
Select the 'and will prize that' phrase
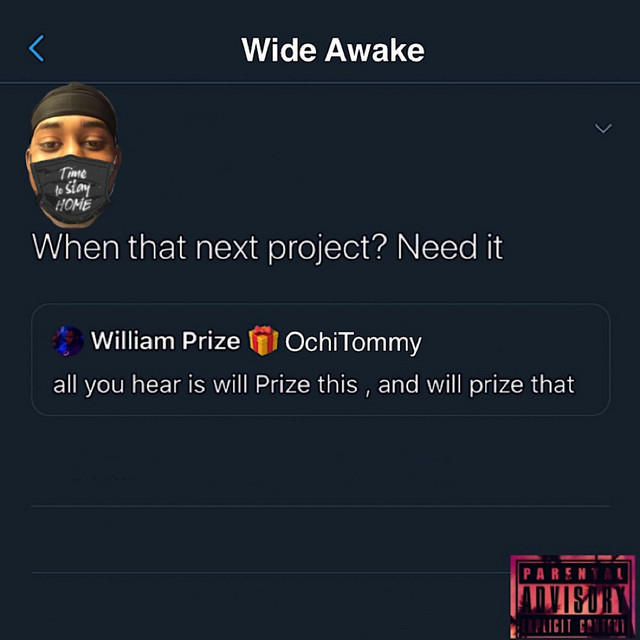(x=476, y=384)
